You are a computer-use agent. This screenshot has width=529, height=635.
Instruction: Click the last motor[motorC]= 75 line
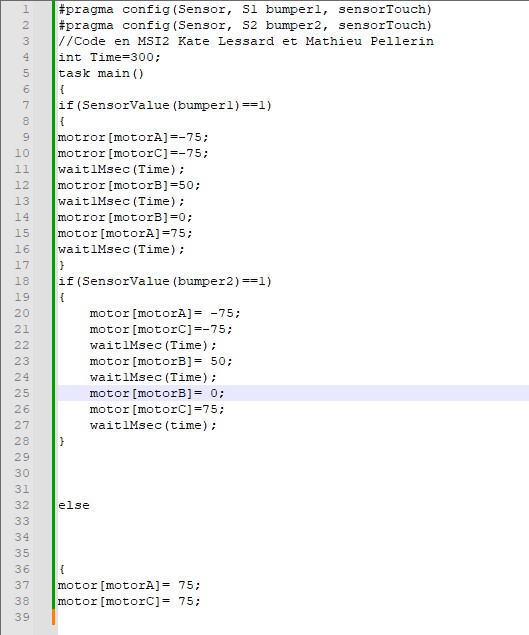[x=129, y=601]
